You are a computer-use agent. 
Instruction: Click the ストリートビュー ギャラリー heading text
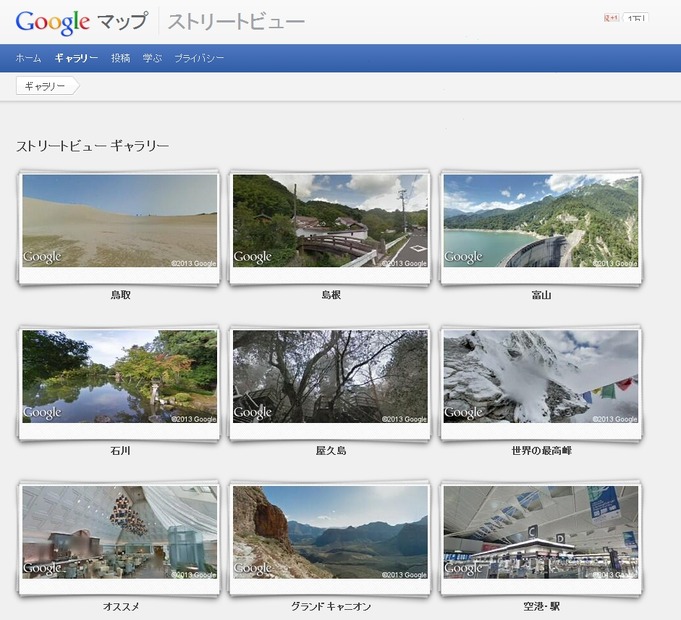pyautogui.click(x=93, y=146)
